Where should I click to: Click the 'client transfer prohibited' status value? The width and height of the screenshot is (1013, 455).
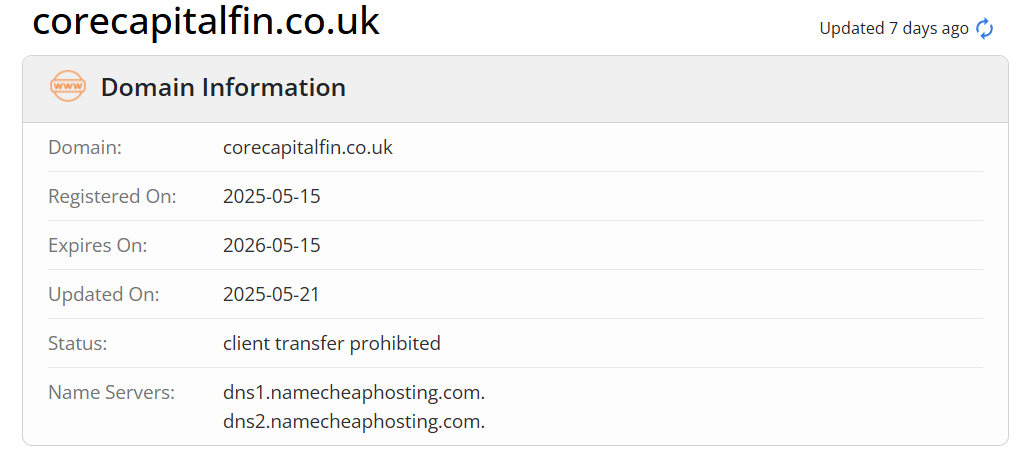coord(331,343)
